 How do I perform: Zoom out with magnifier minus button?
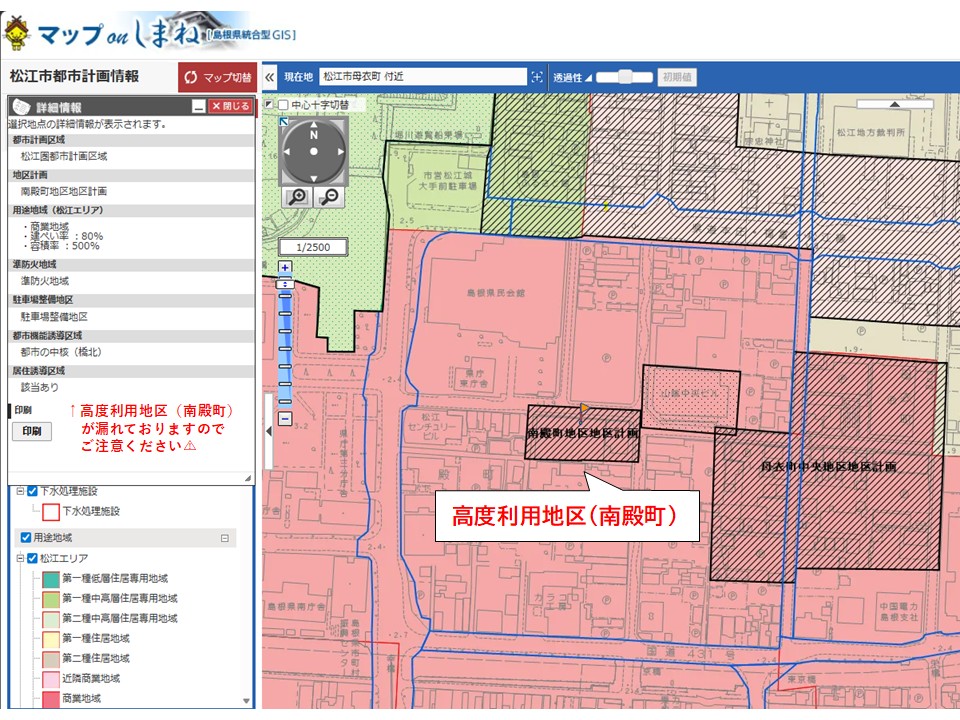coord(329,197)
